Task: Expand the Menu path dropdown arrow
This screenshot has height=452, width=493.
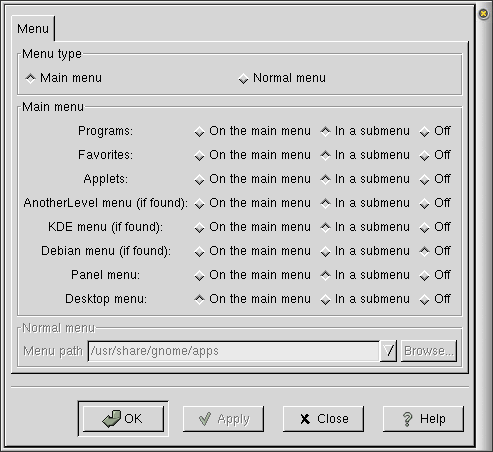Action: pyautogui.click(x=388, y=351)
